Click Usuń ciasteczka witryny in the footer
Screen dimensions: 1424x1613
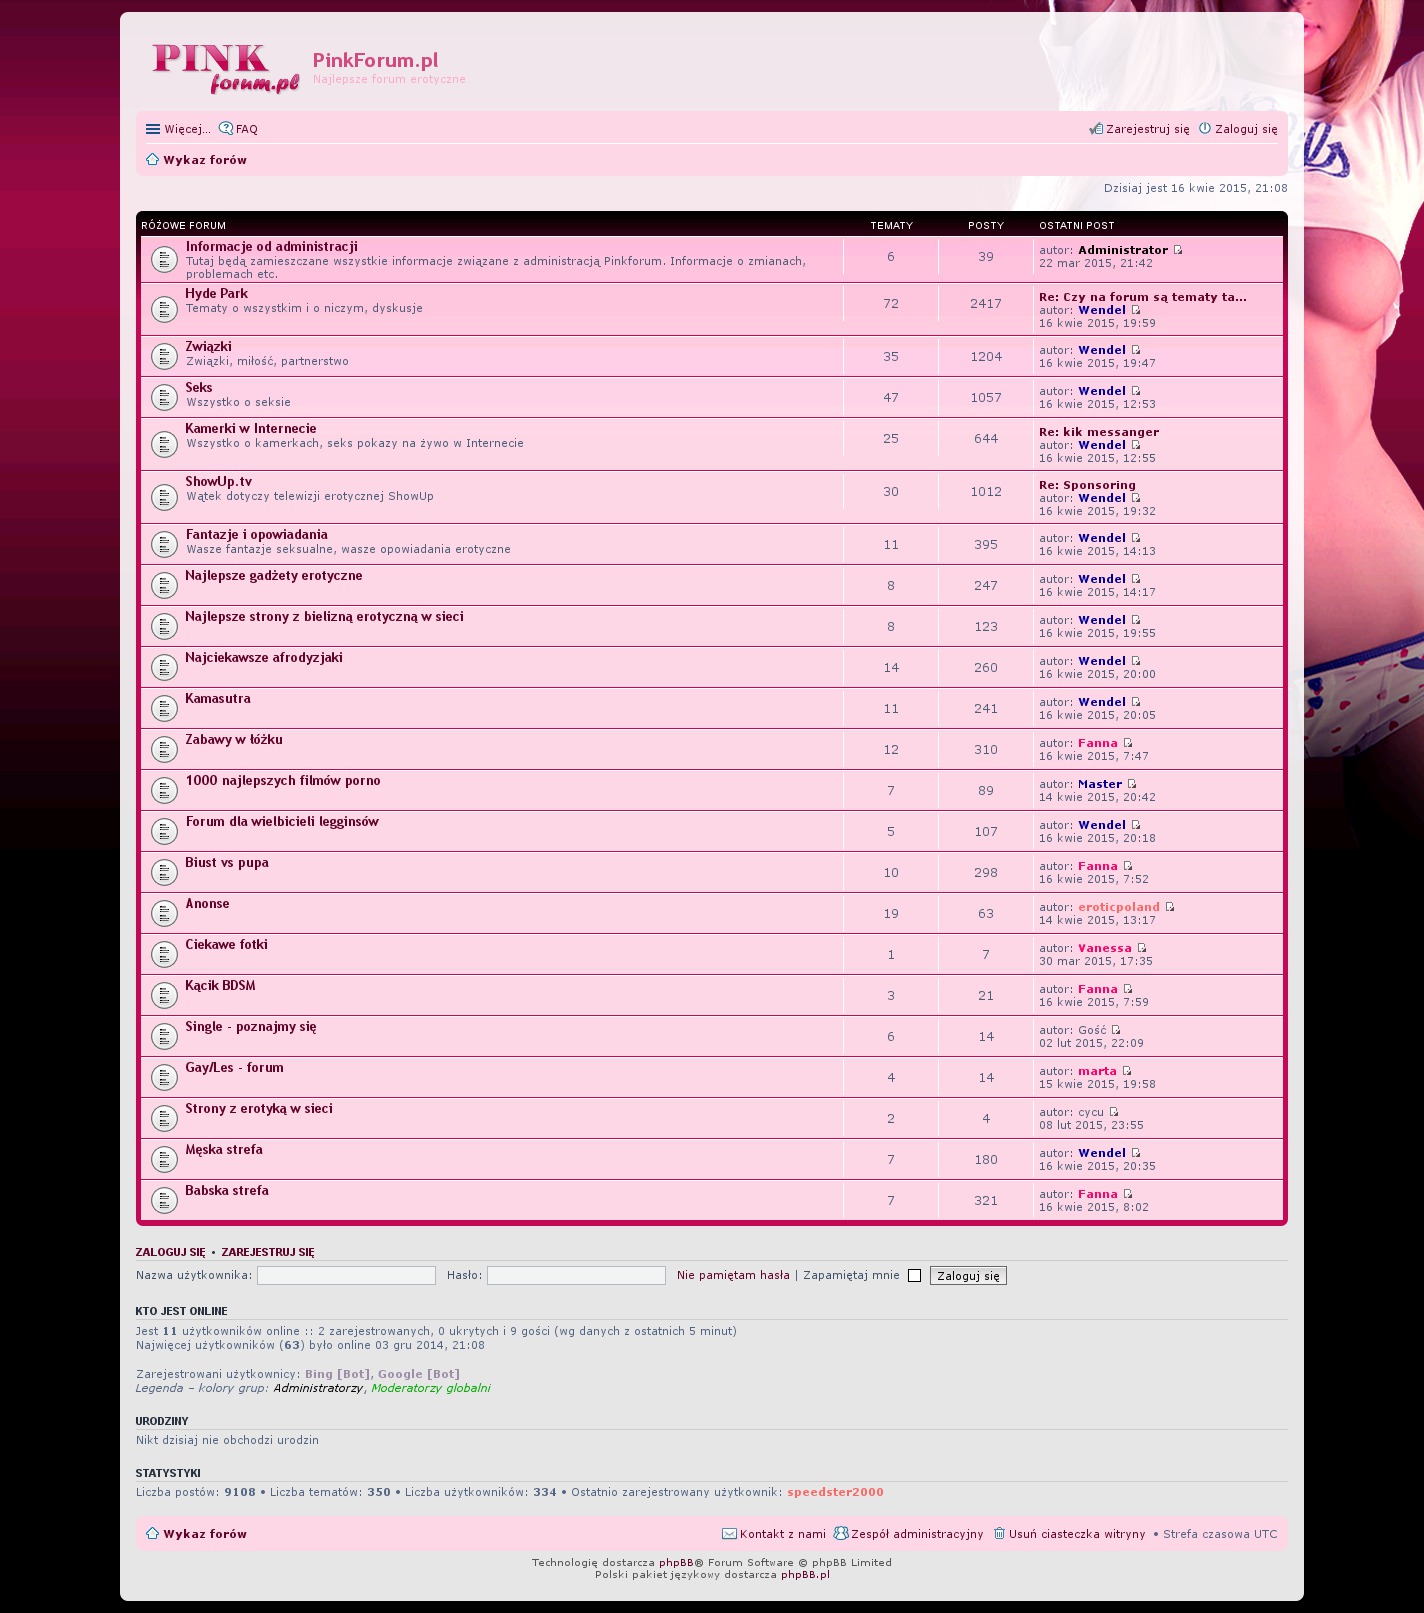click(1069, 1534)
